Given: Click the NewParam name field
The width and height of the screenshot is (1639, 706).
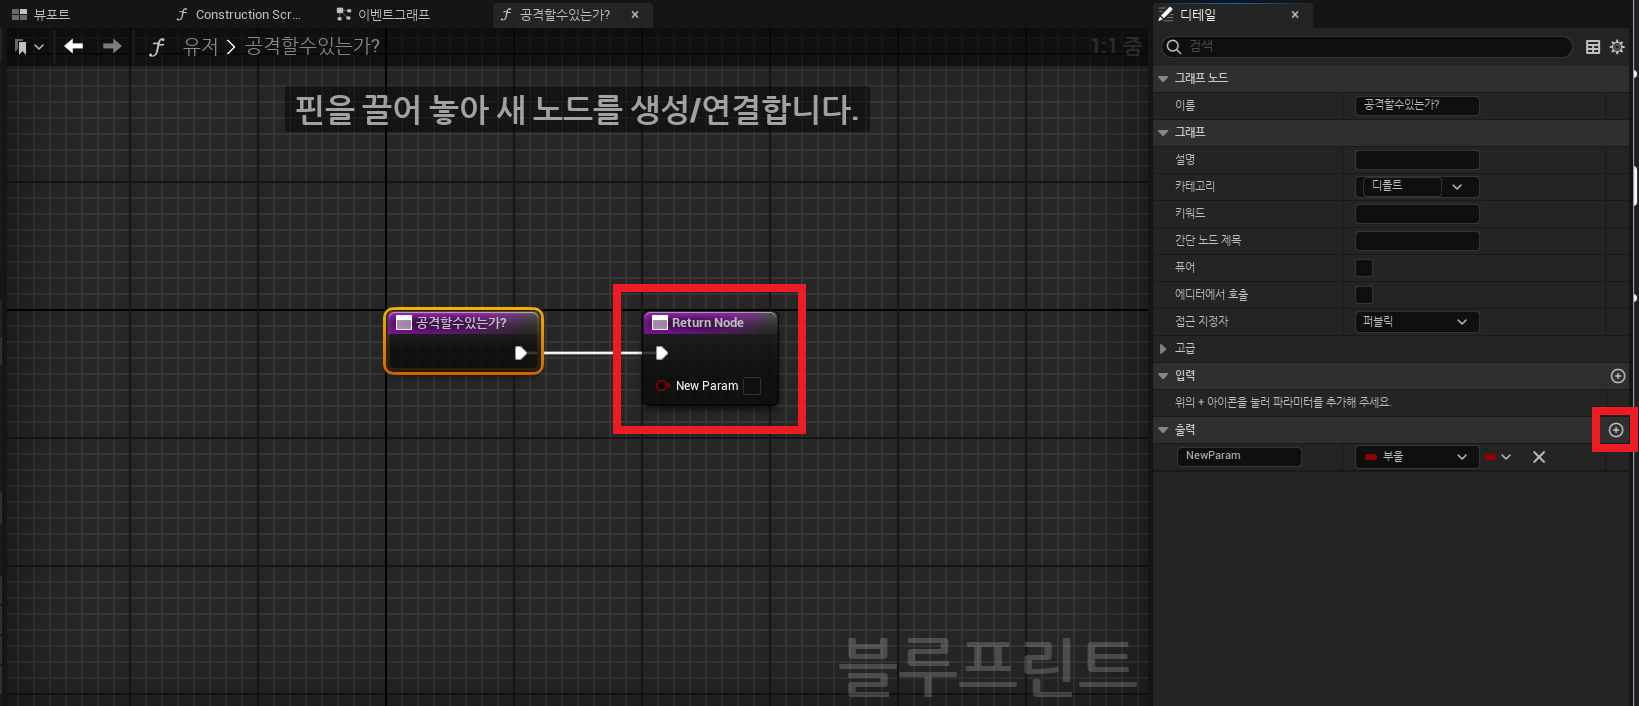Looking at the screenshot, I should coord(1240,456).
